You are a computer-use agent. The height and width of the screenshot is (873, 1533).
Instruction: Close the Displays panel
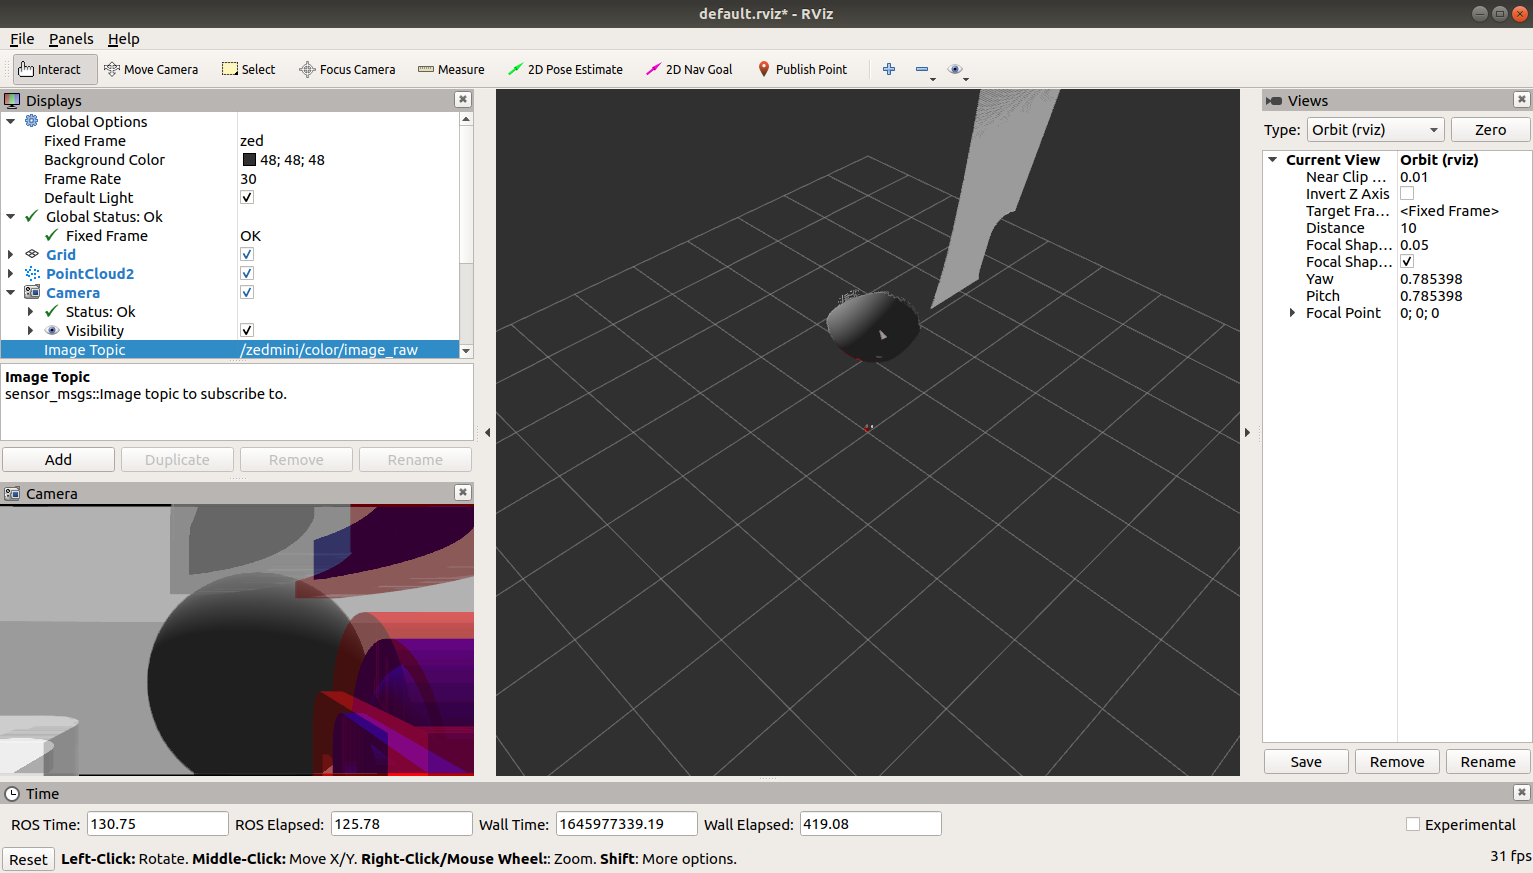(462, 99)
